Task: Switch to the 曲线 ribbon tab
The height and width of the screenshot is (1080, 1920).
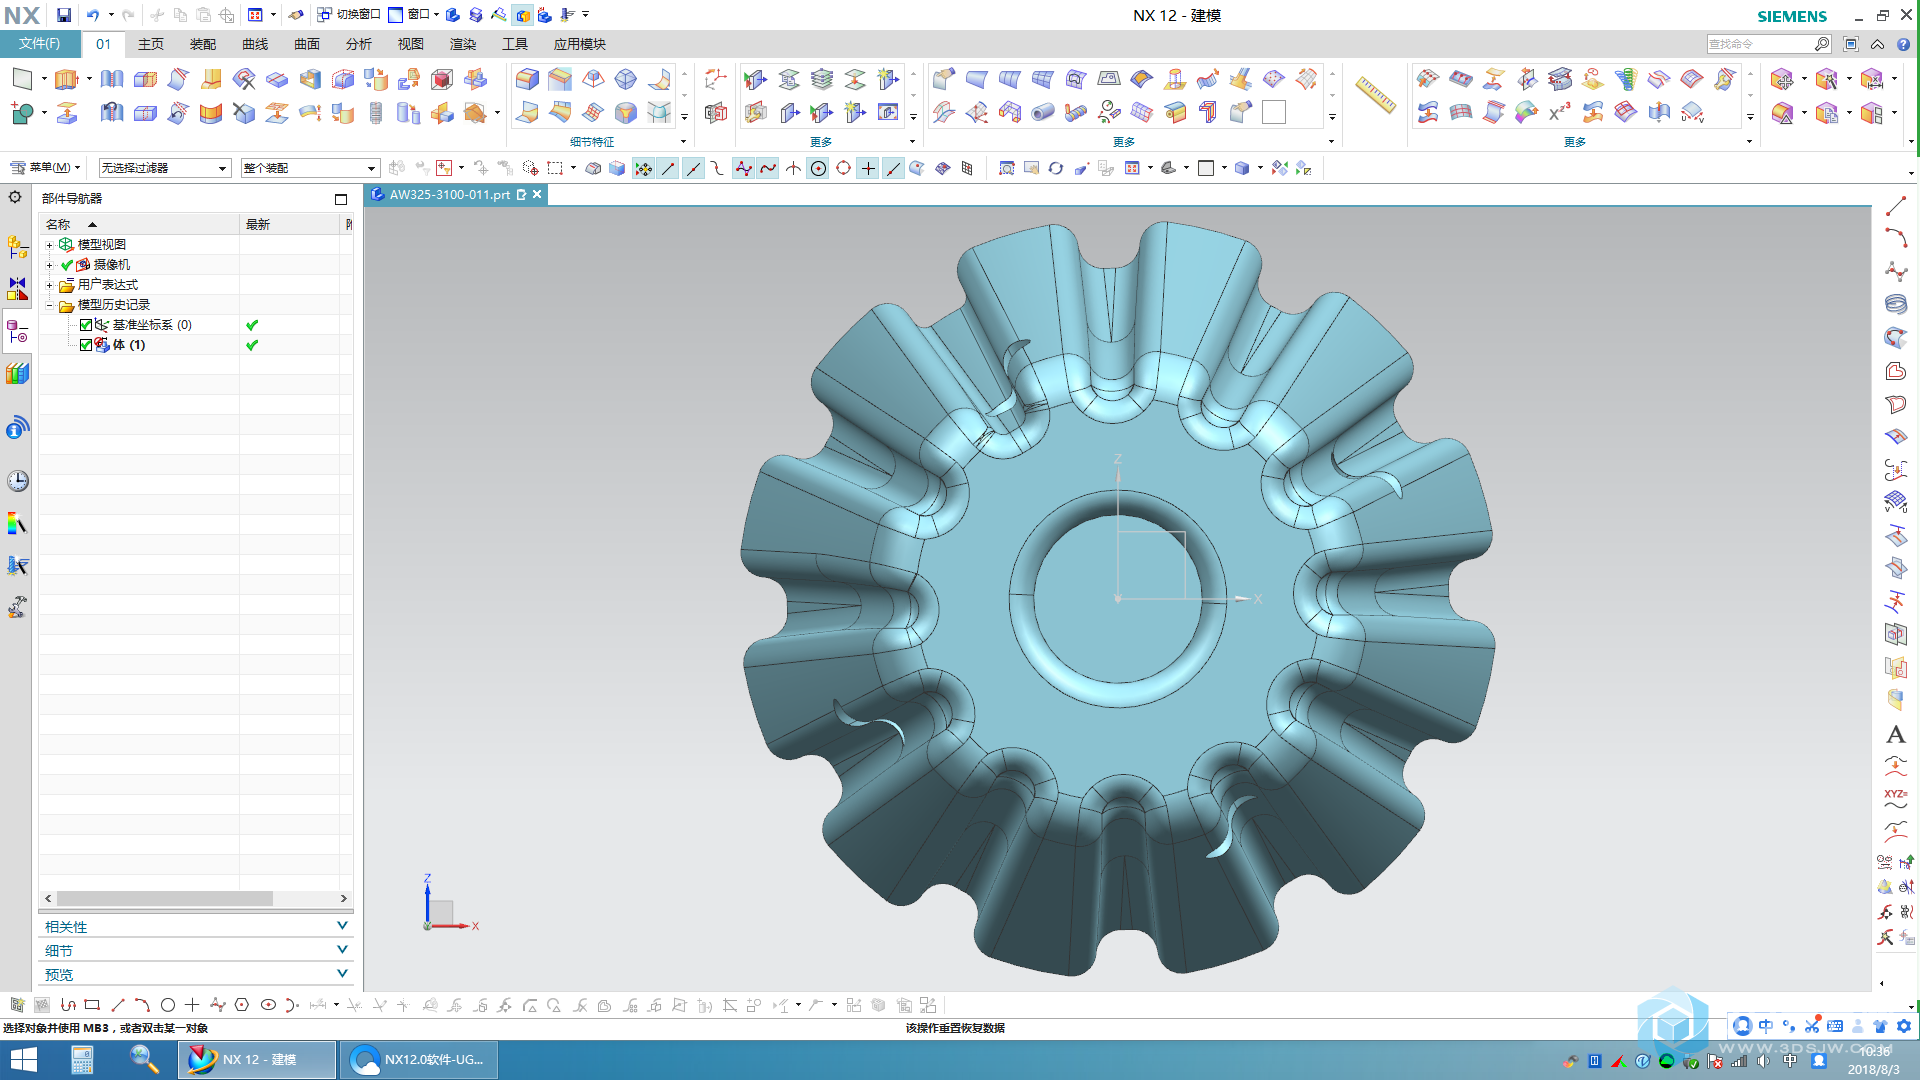Action: tap(255, 44)
